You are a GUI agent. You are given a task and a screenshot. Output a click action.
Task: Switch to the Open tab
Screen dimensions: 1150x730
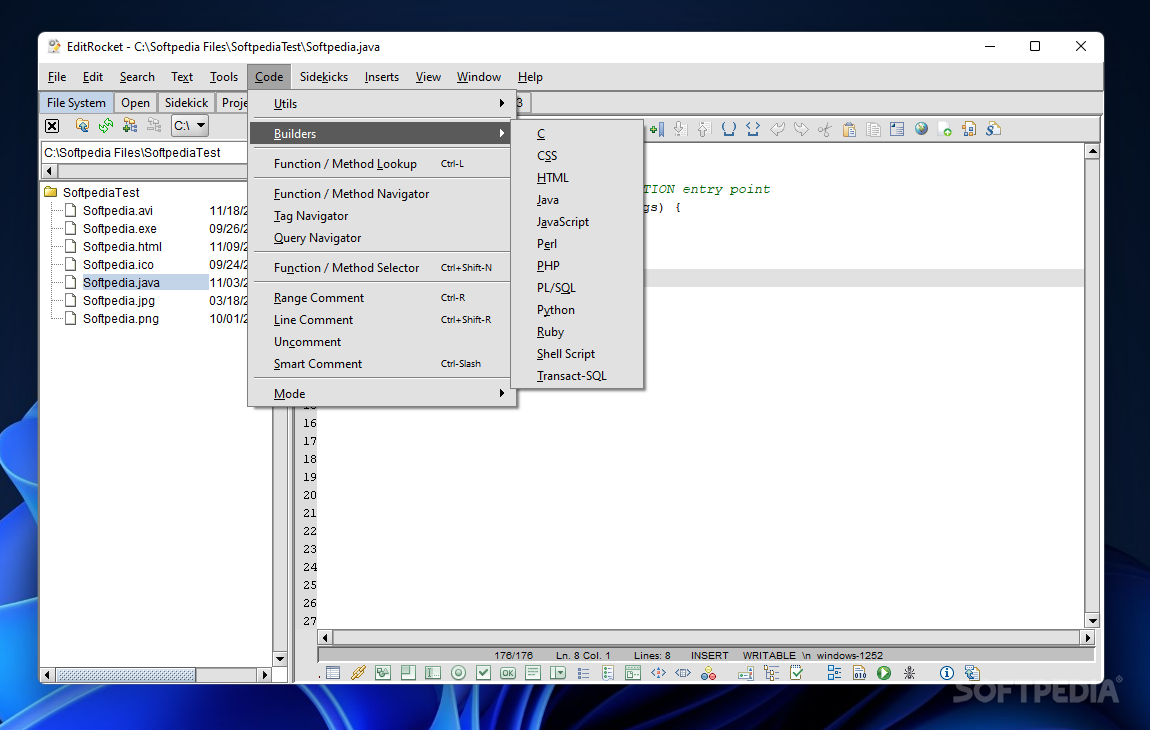[135, 103]
